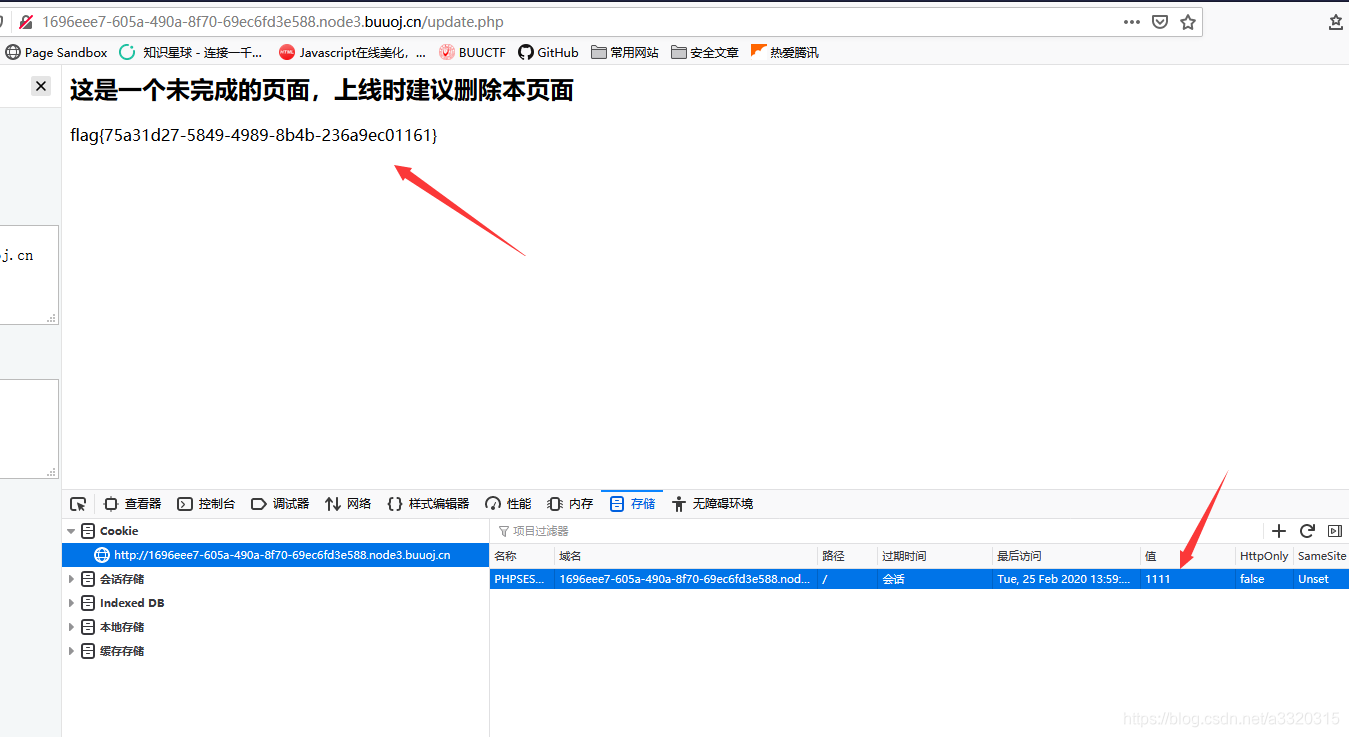Click the cookie row's domain cell
This screenshot has width=1349, height=737.
tap(685, 579)
